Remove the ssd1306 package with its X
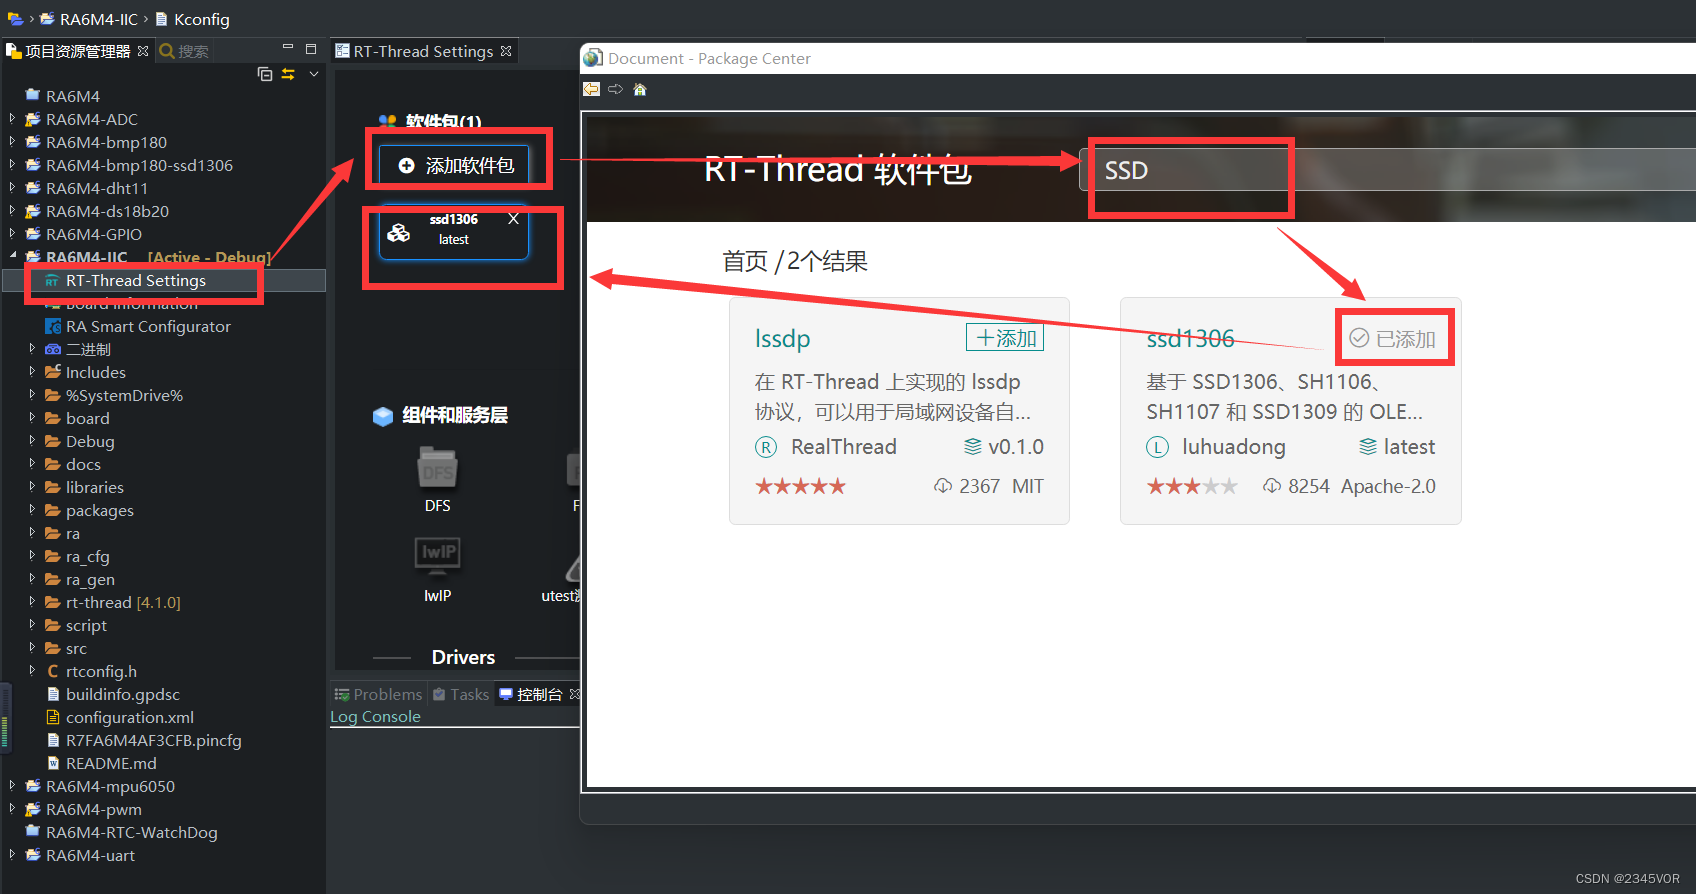The image size is (1696, 894). (x=513, y=219)
